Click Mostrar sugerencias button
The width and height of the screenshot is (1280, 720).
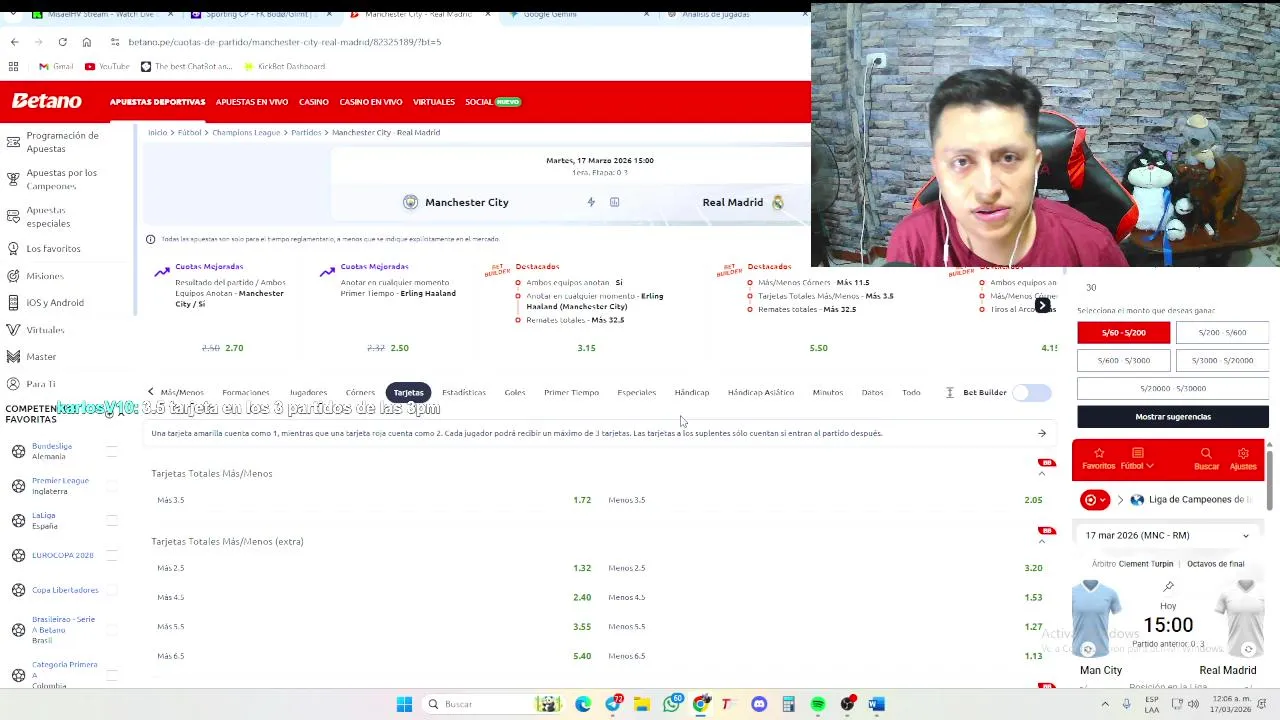[x=1173, y=417]
